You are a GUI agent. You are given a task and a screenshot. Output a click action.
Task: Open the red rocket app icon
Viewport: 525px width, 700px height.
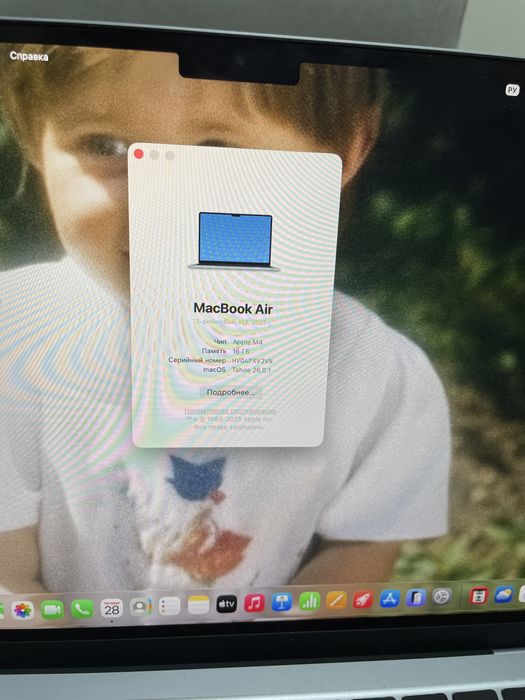point(363,599)
